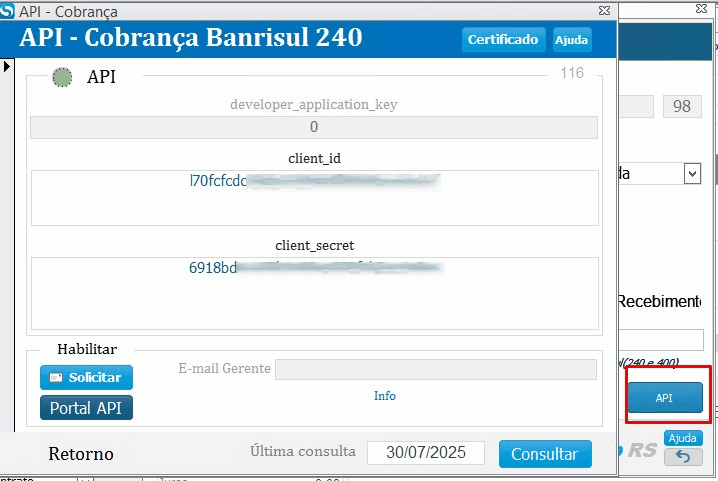This screenshot has width=718, height=481.
Task: Click the small Ajuda button at bottom right
Action: tap(683, 438)
